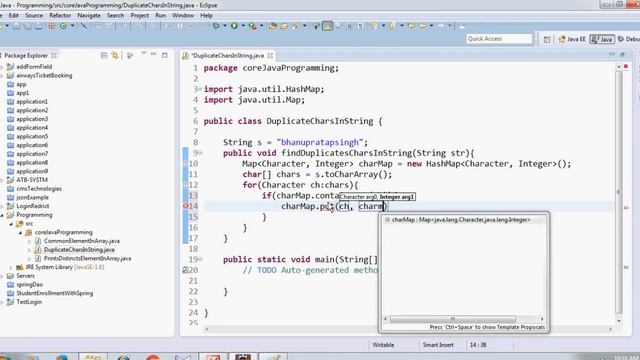Click the Search toolbar icon
Viewport: 640px width, 360px height.
pos(296,26)
